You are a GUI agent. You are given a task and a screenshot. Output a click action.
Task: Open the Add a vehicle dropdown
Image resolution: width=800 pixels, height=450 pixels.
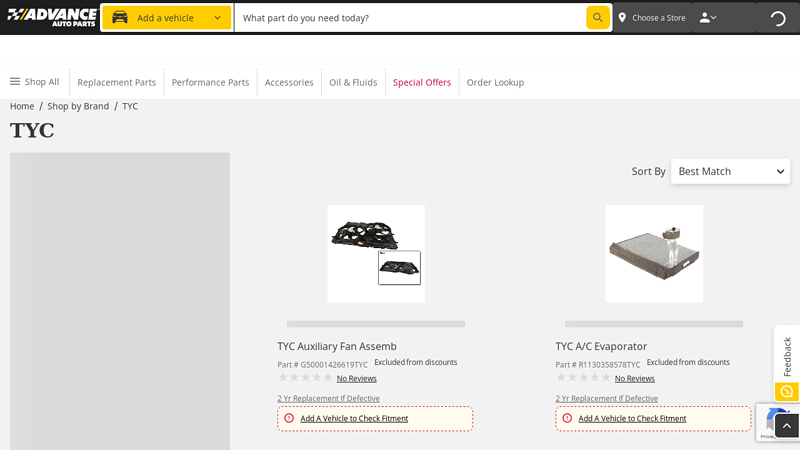point(167,18)
